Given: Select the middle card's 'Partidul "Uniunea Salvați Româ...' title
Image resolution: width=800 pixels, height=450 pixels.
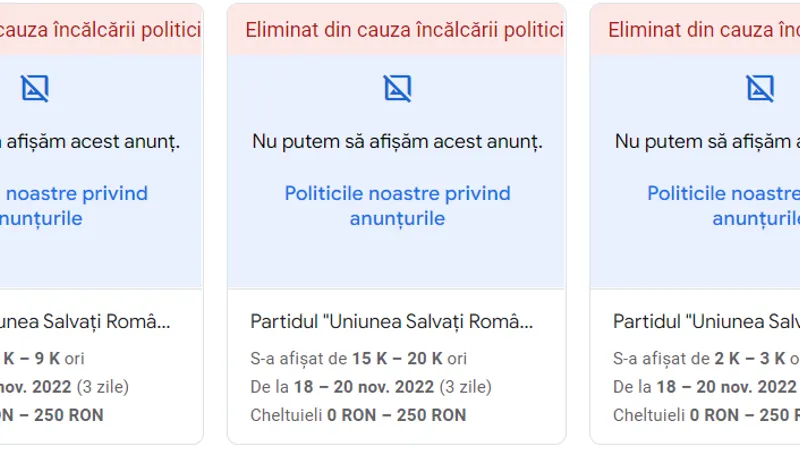Looking at the screenshot, I should click(391, 321).
